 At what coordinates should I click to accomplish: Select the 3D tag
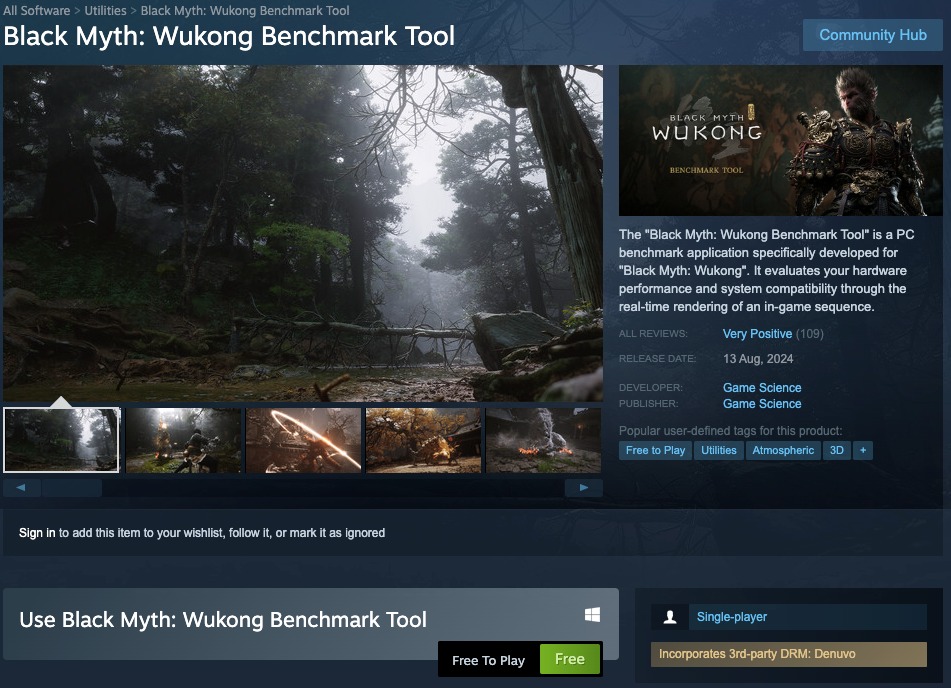[x=836, y=450]
